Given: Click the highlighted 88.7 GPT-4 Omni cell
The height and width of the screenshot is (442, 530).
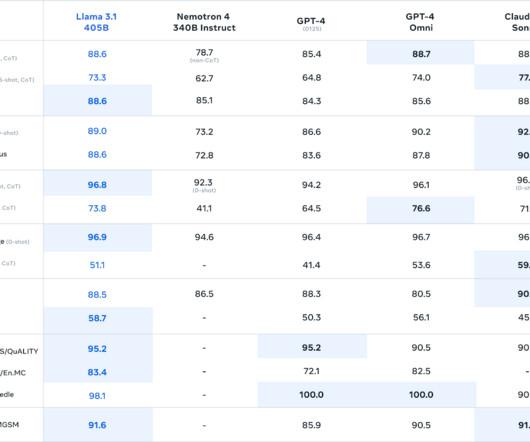Looking at the screenshot, I should (x=421, y=53).
